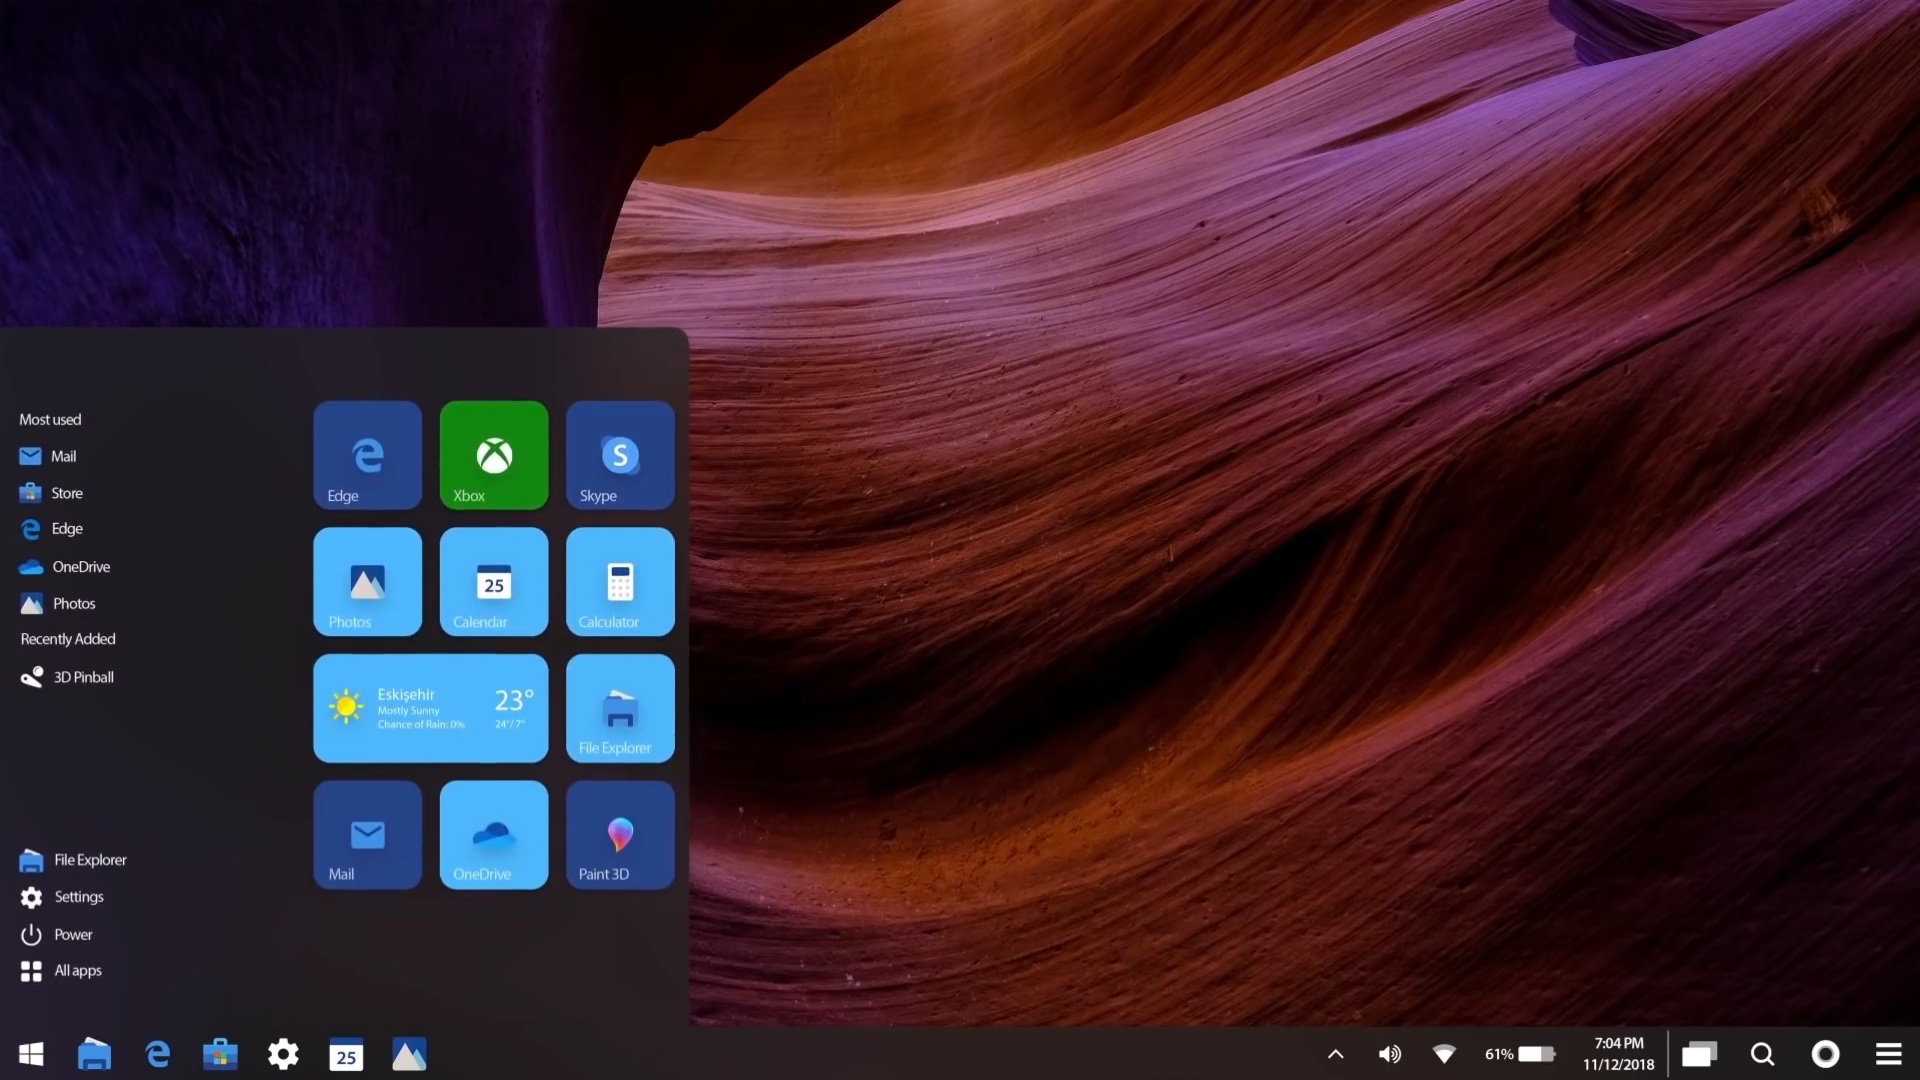Open the Calendar tile showing 25

click(493, 582)
